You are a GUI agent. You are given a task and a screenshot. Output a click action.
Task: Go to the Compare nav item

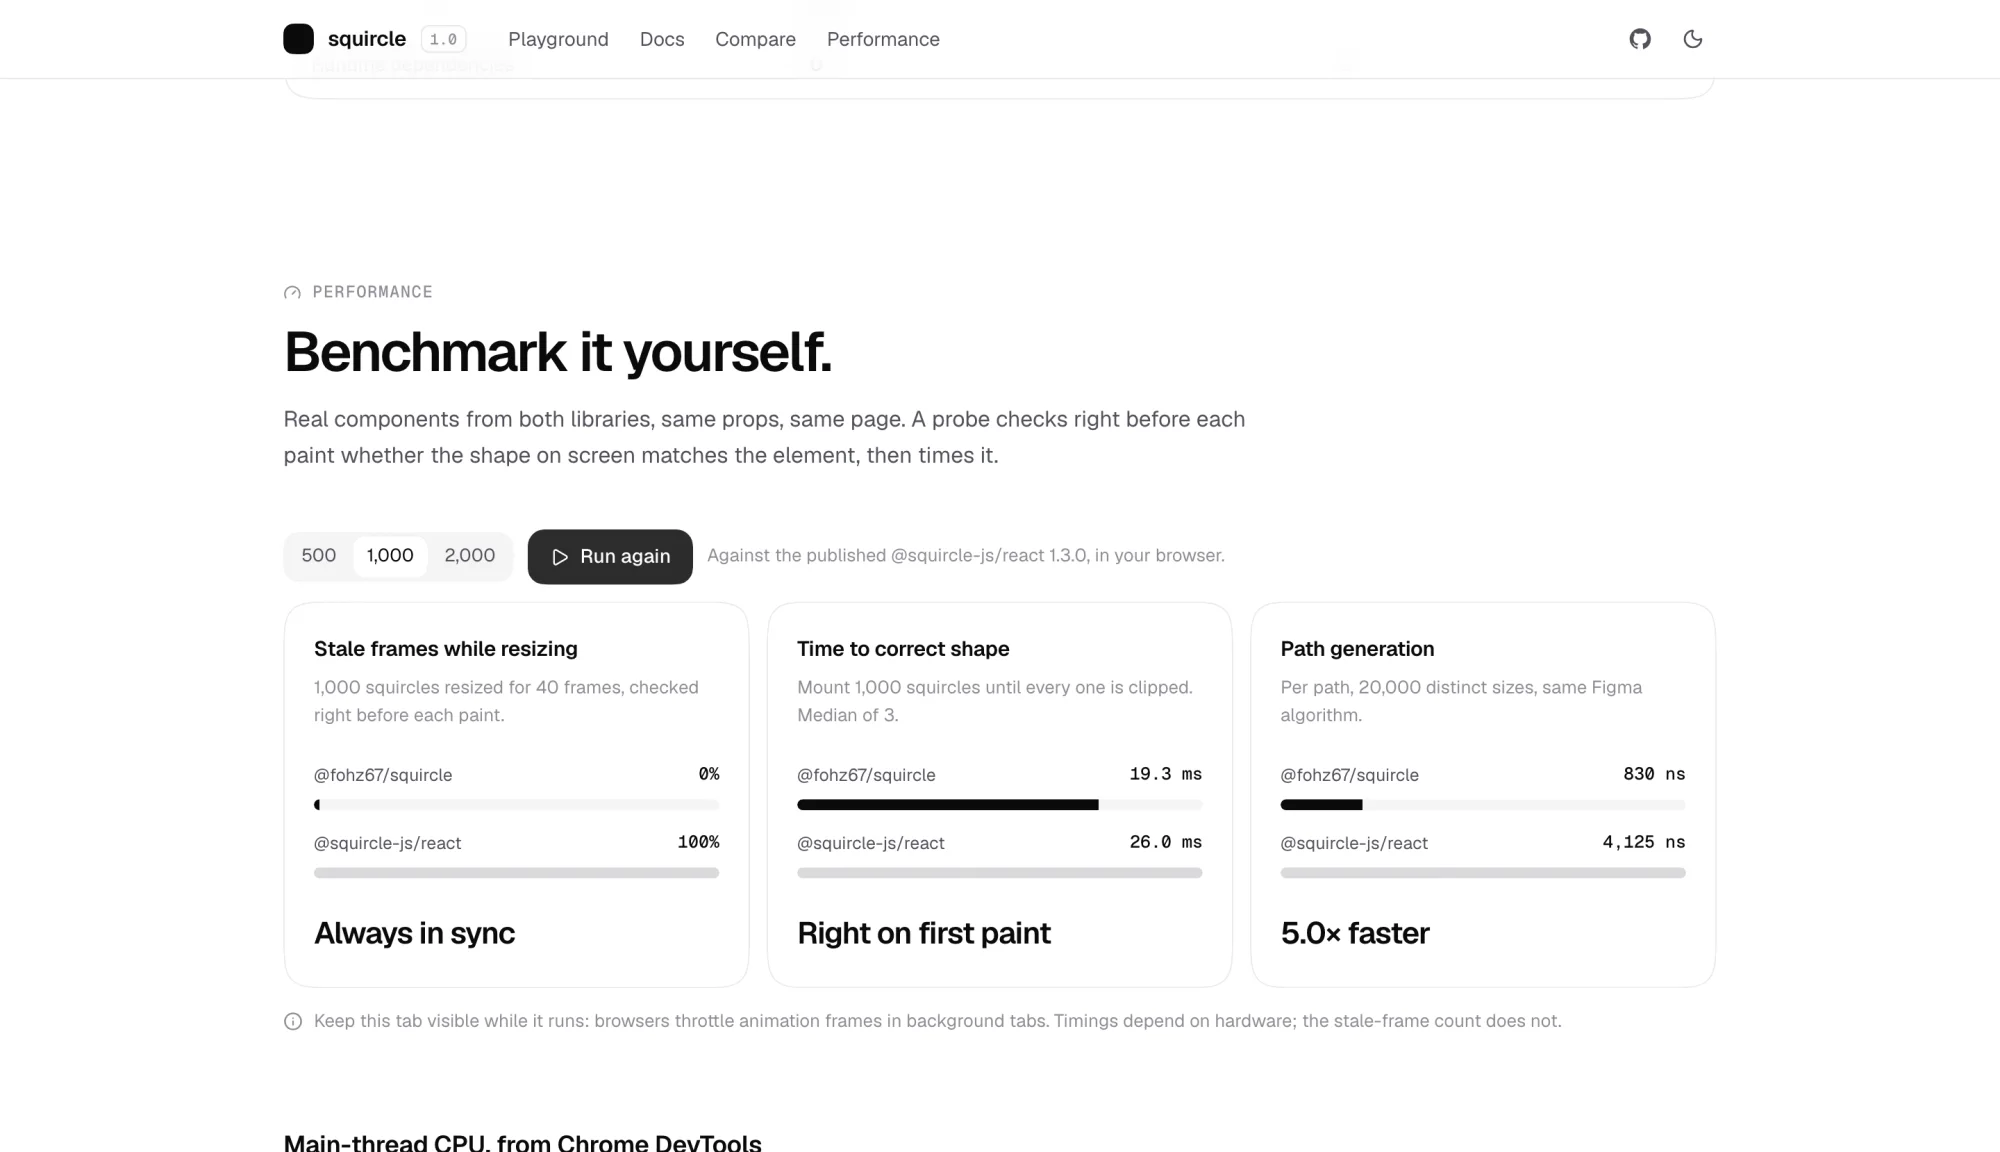pos(755,39)
